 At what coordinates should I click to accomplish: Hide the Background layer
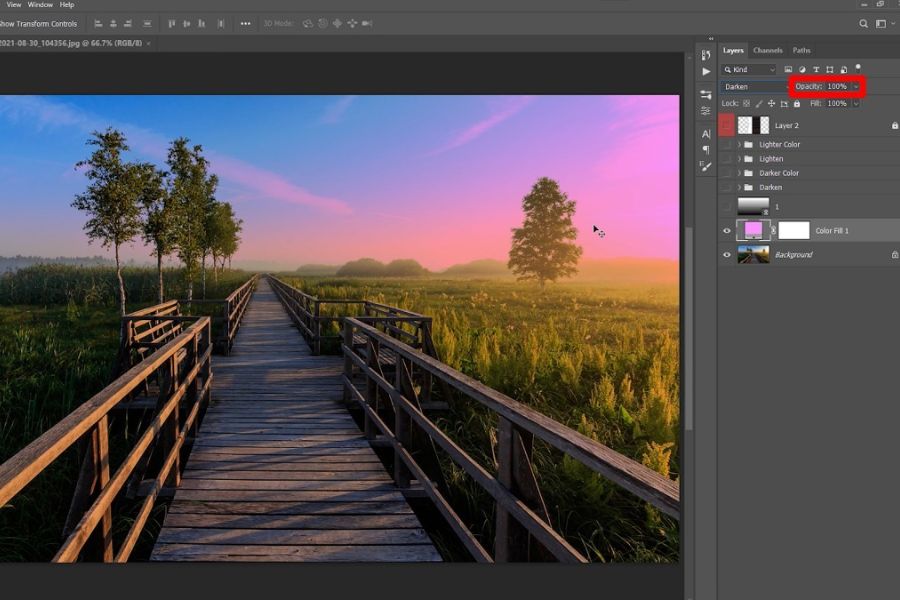pyautogui.click(x=727, y=255)
